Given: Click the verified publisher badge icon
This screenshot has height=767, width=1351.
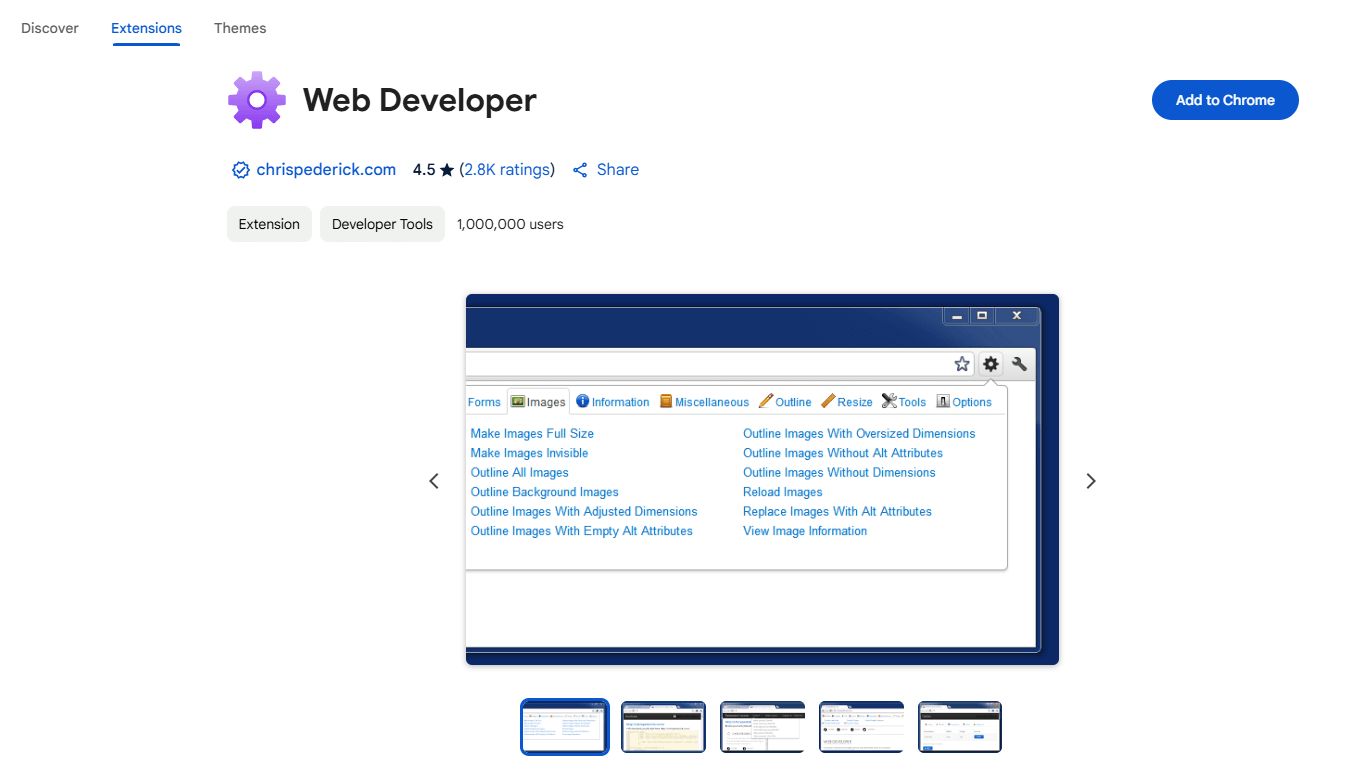Looking at the screenshot, I should pos(240,170).
